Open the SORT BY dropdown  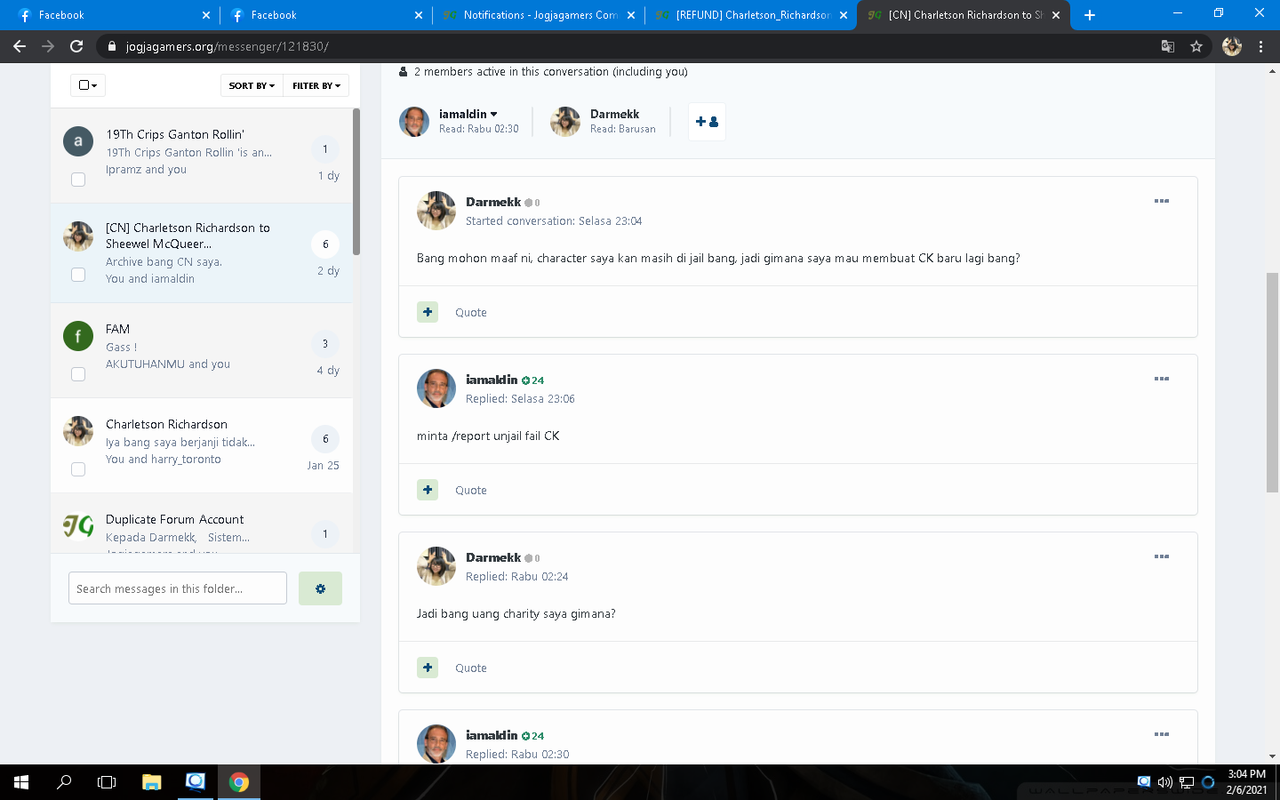click(251, 86)
